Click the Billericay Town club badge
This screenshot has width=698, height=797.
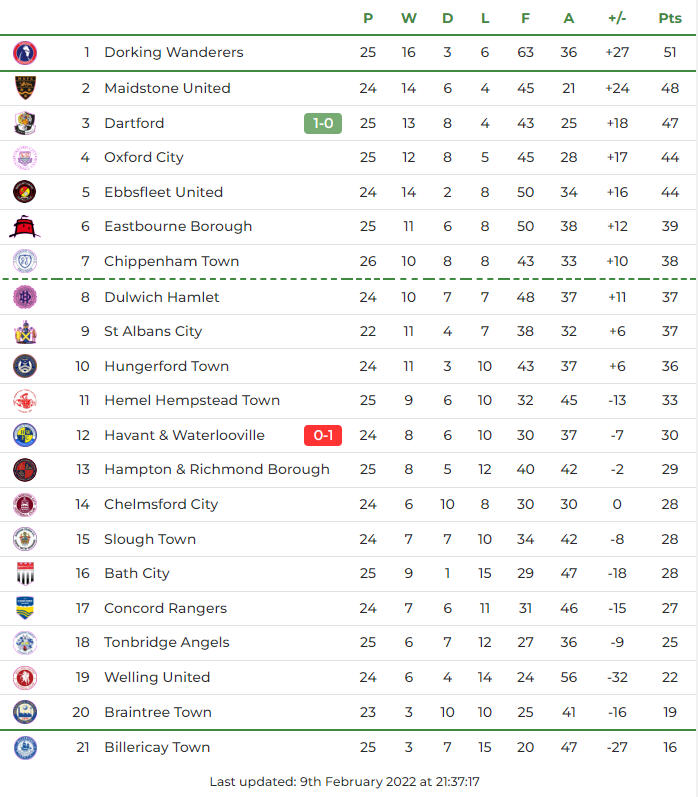point(25,747)
